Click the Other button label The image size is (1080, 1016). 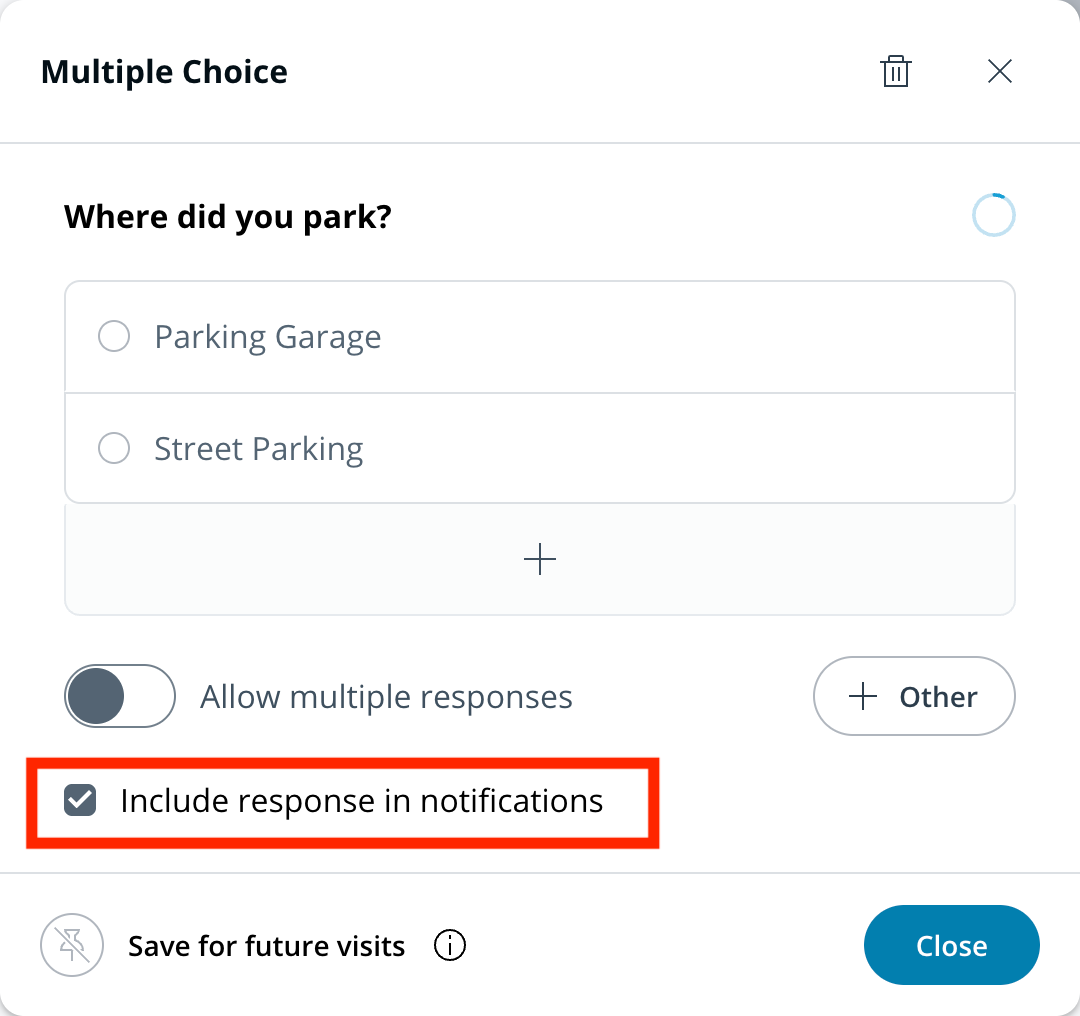coord(938,697)
